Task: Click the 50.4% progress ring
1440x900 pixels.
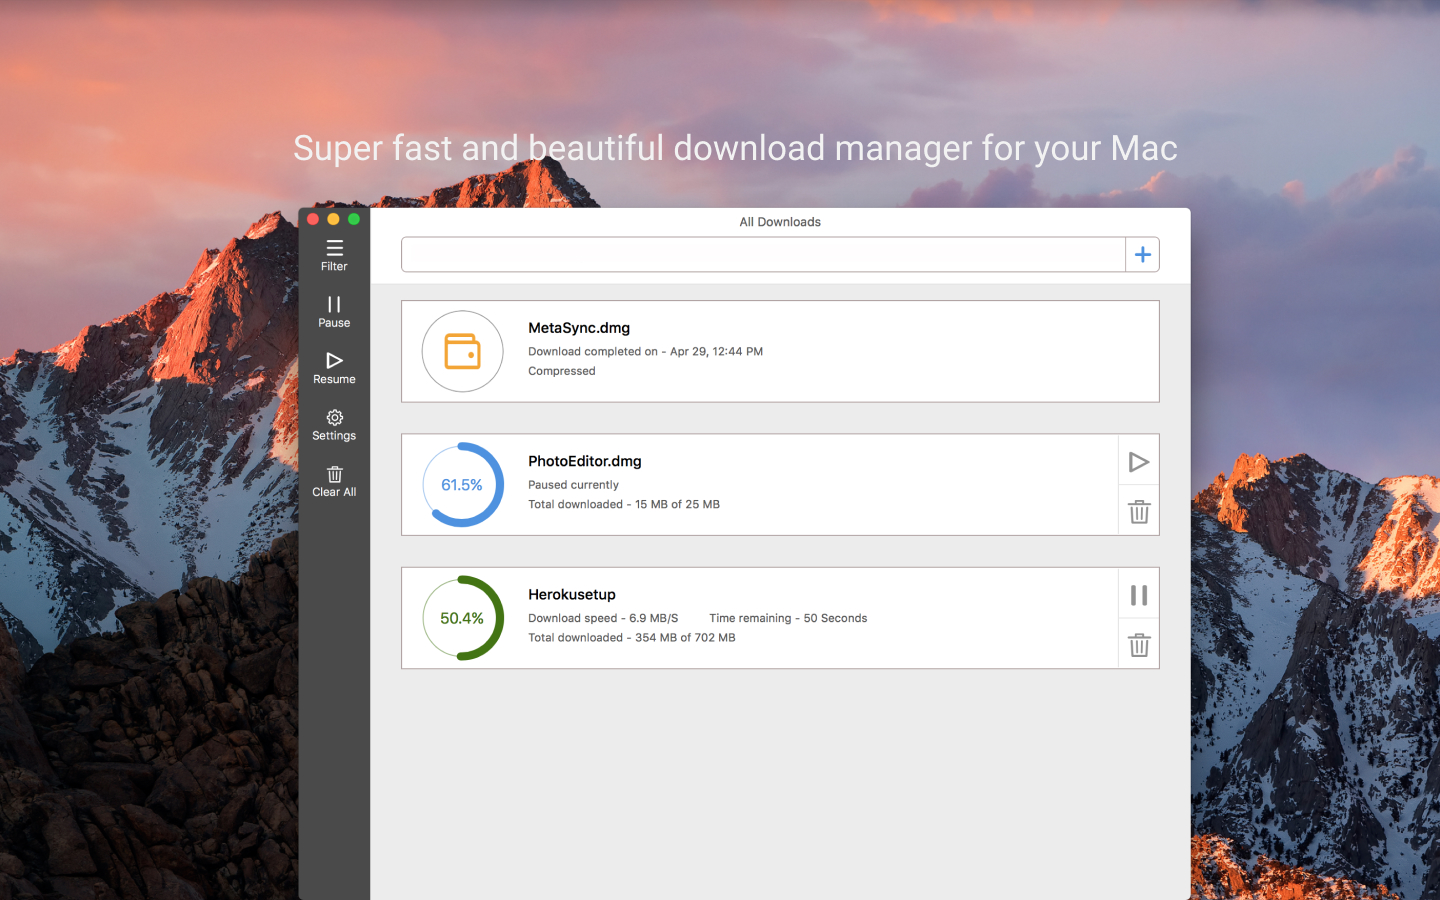Action: point(462,618)
